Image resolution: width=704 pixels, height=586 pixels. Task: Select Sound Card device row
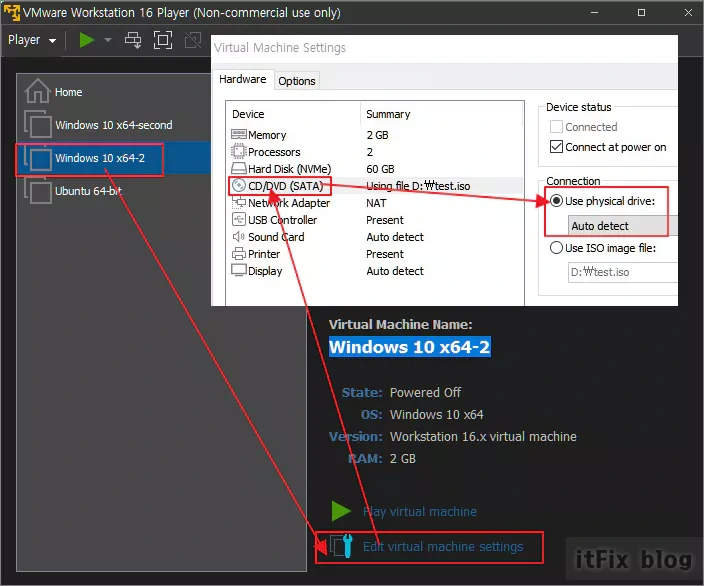375,237
